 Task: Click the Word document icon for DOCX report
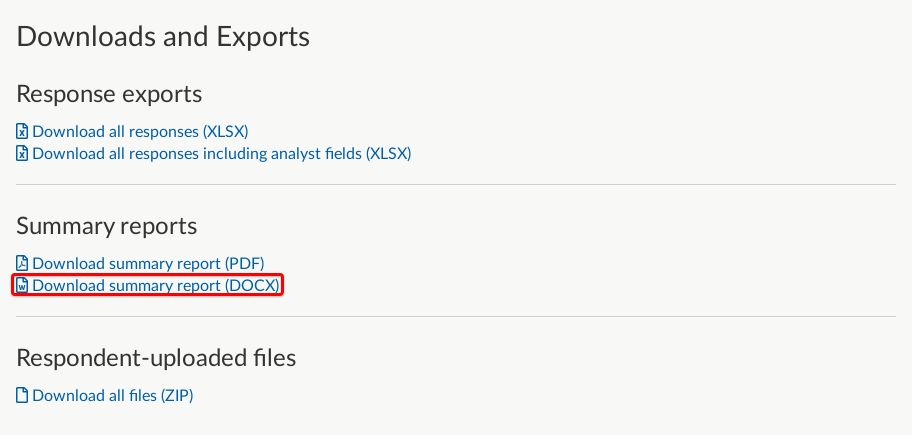pyautogui.click(x=22, y=286)
